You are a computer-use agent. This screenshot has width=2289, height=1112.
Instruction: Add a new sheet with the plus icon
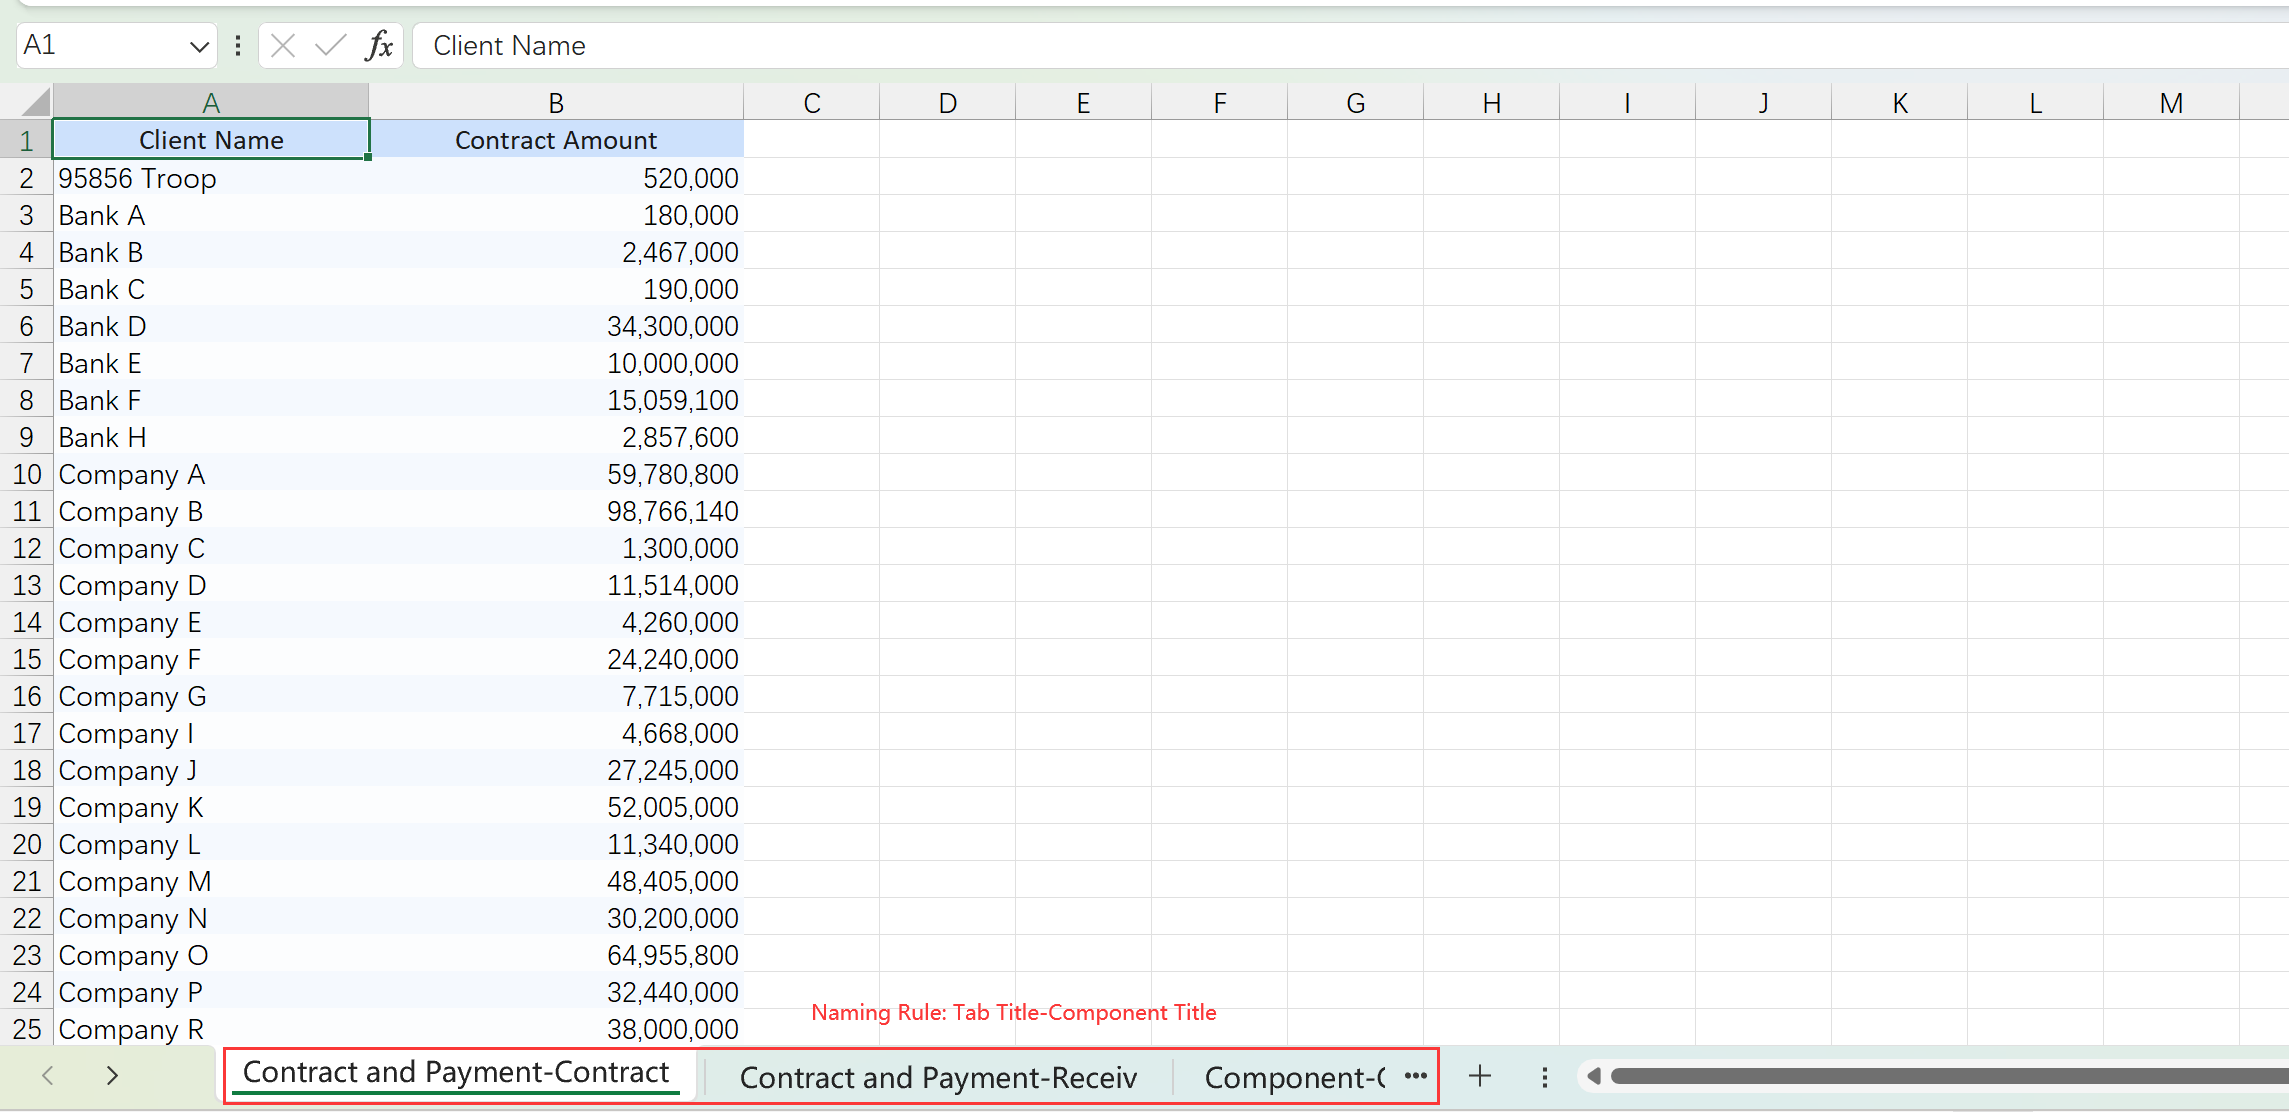pyautogui.click(x=1480, y=1076)
